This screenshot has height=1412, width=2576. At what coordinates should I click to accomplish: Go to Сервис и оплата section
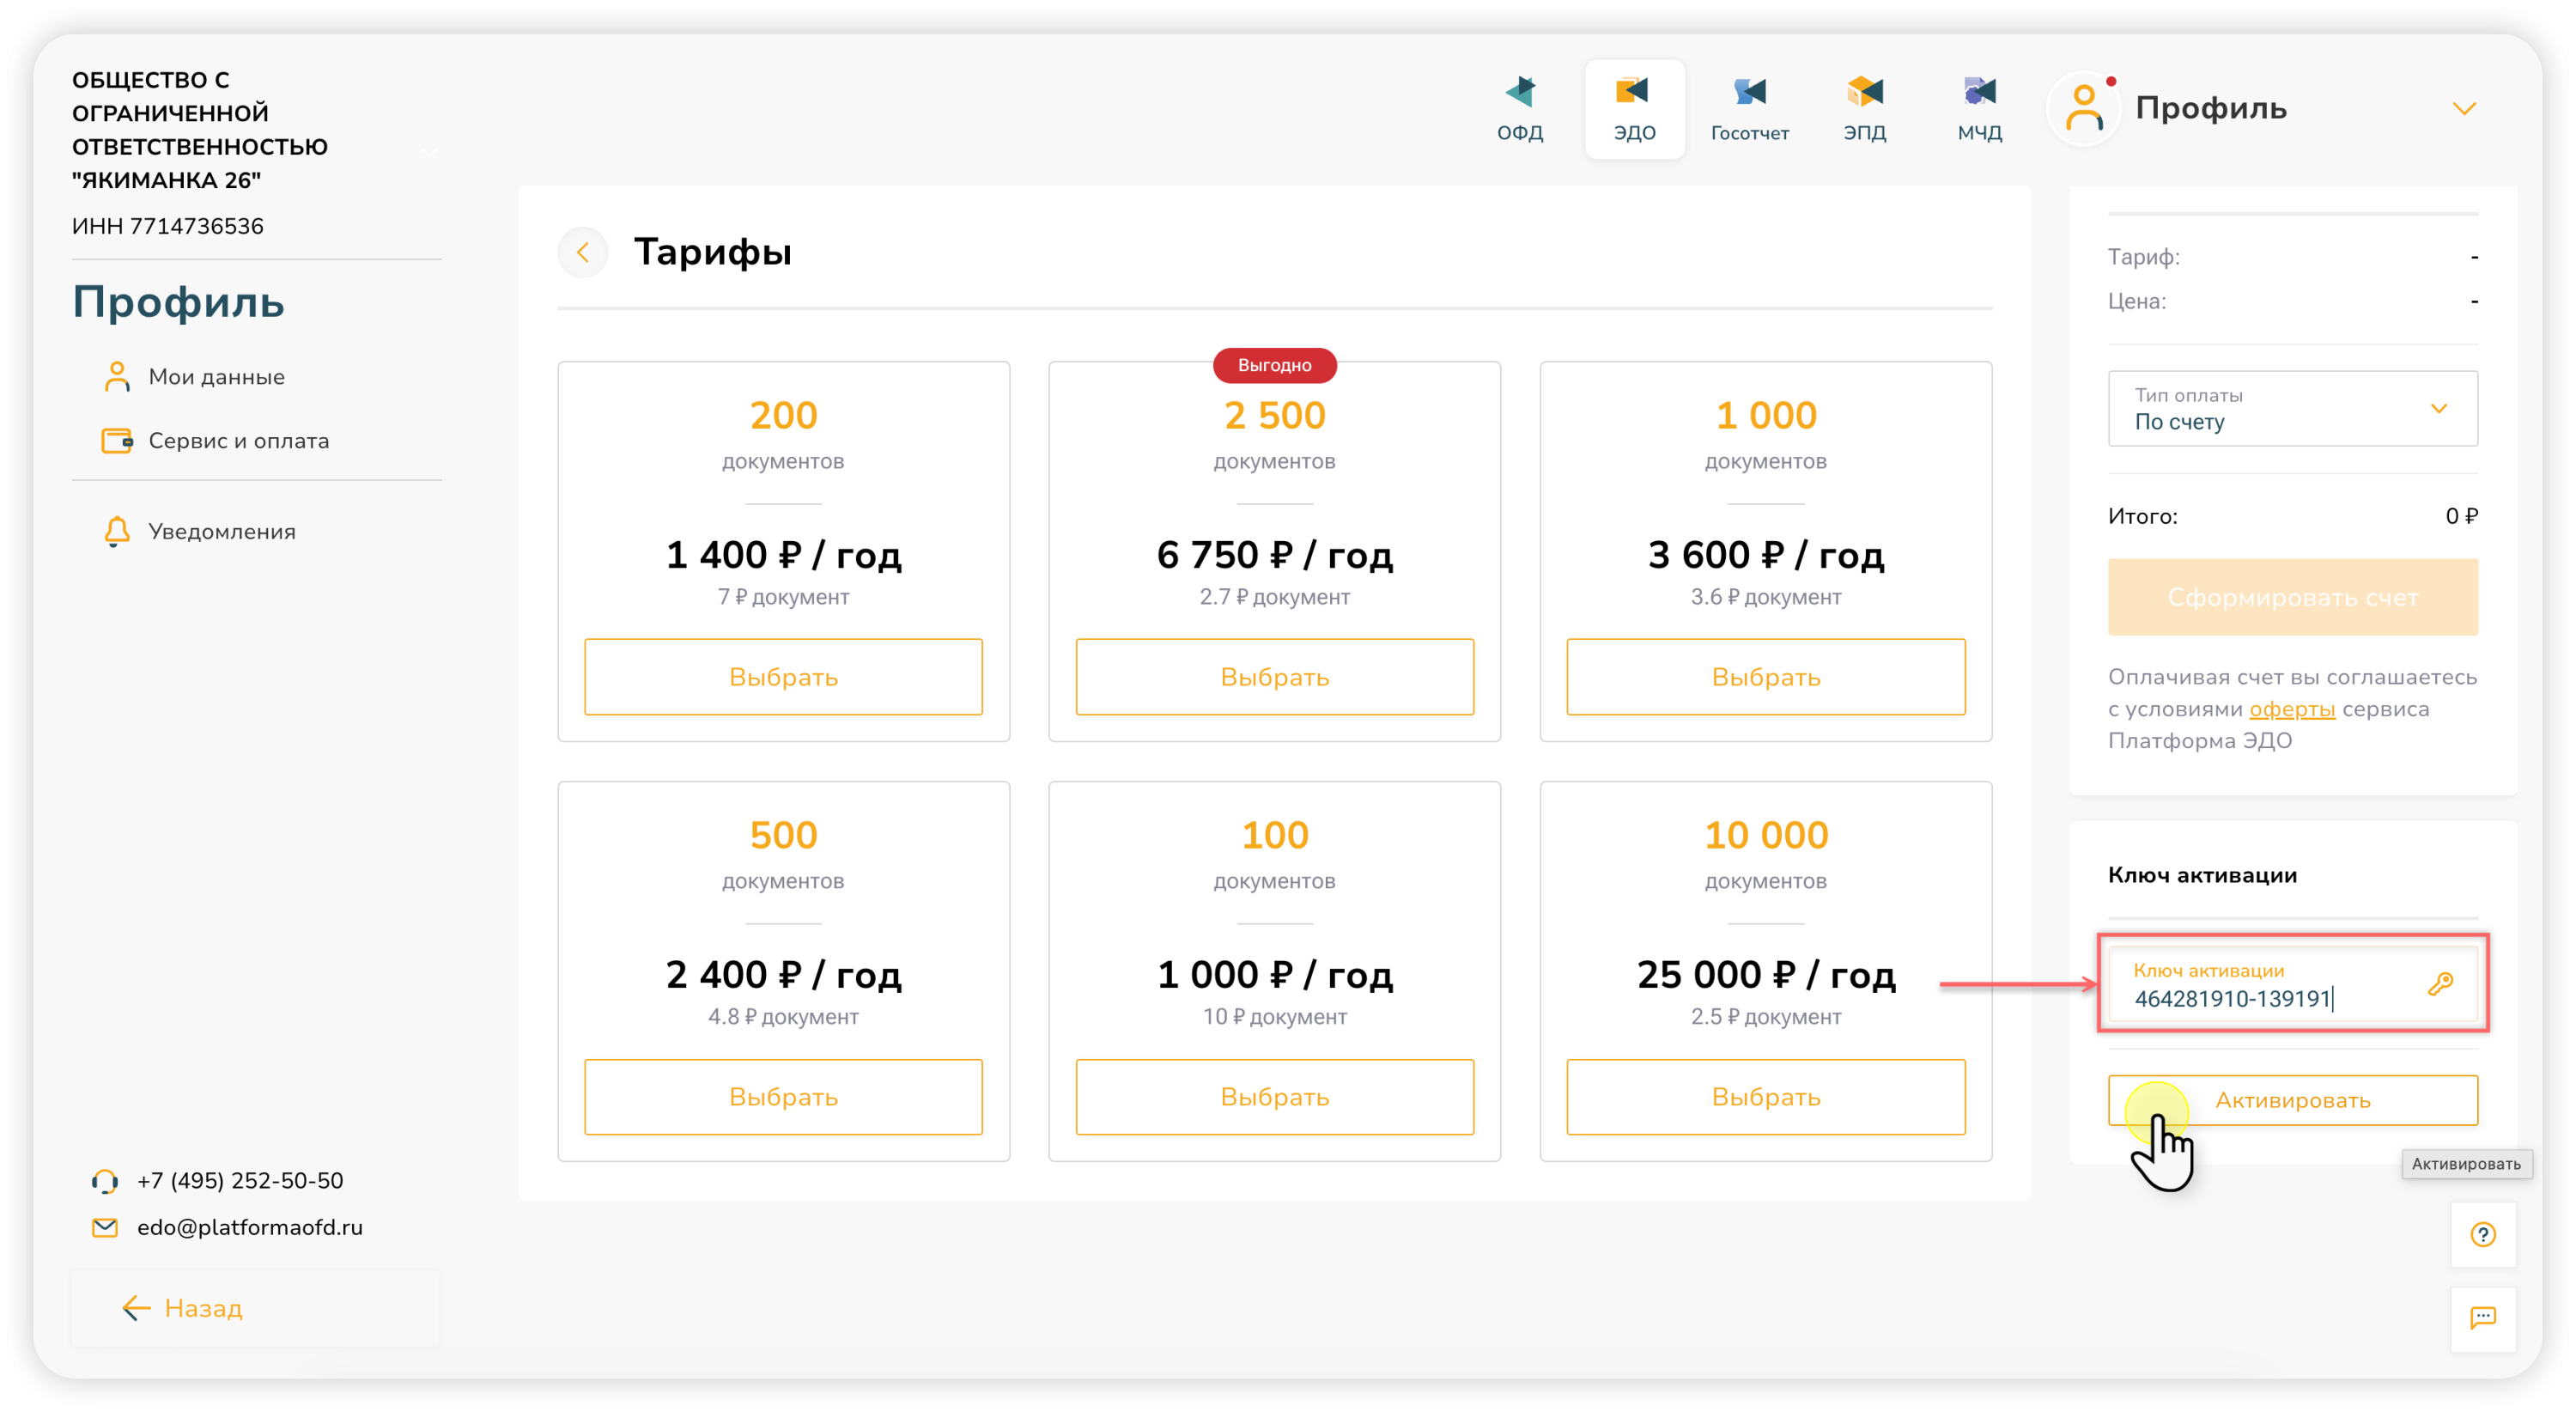(x=238, y=441)
